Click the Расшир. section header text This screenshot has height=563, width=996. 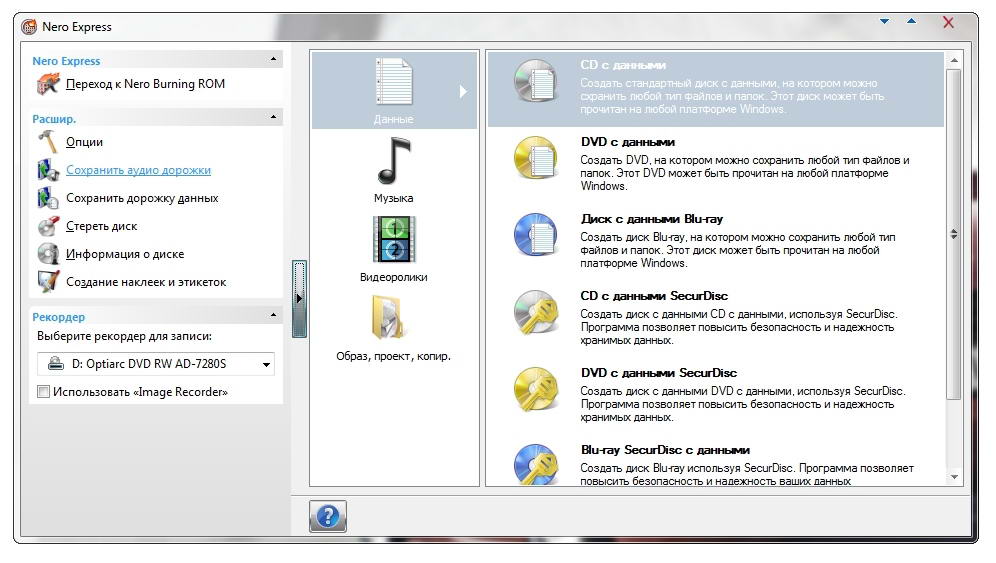54,119
